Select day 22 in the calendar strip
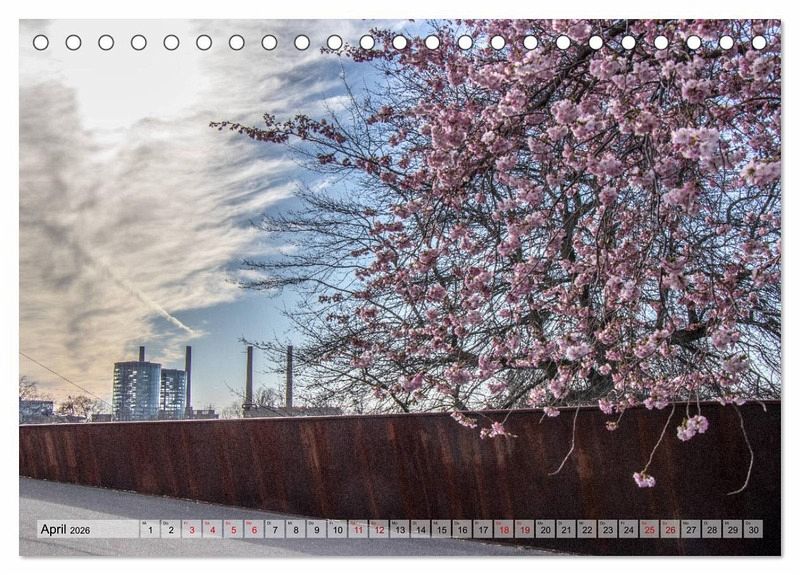 [x=587, y=529]
